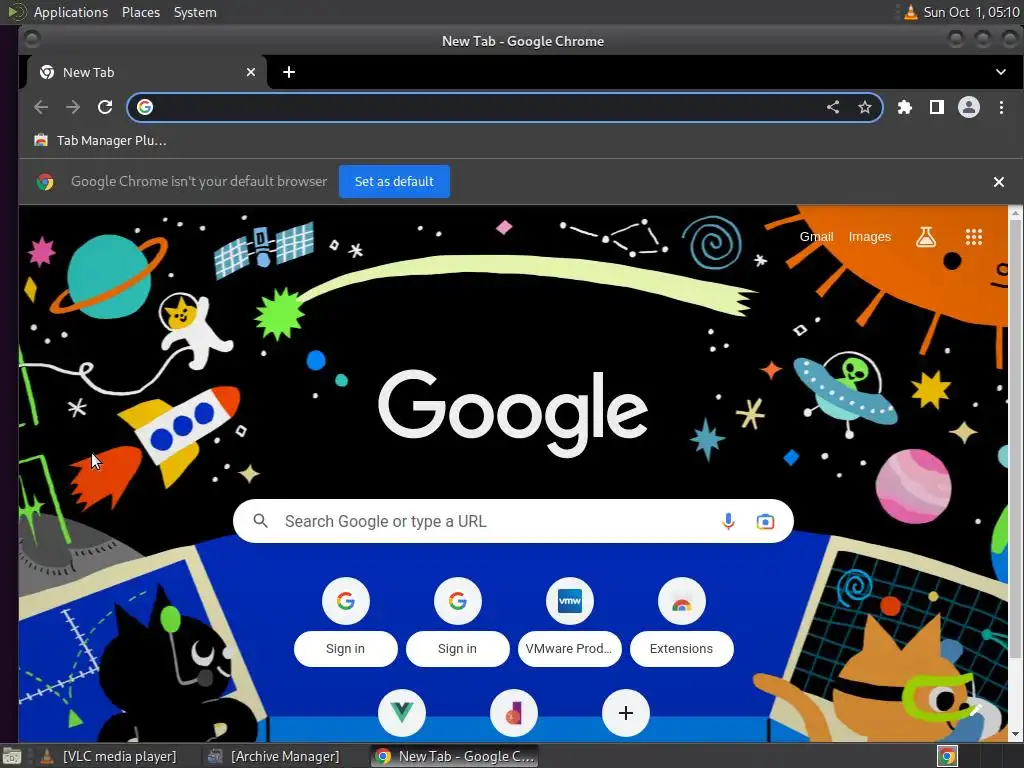The image size is (1024, 768).
Task: Open Search Labs flask icon
Action: pyautogui.click(x=925, y=236)
